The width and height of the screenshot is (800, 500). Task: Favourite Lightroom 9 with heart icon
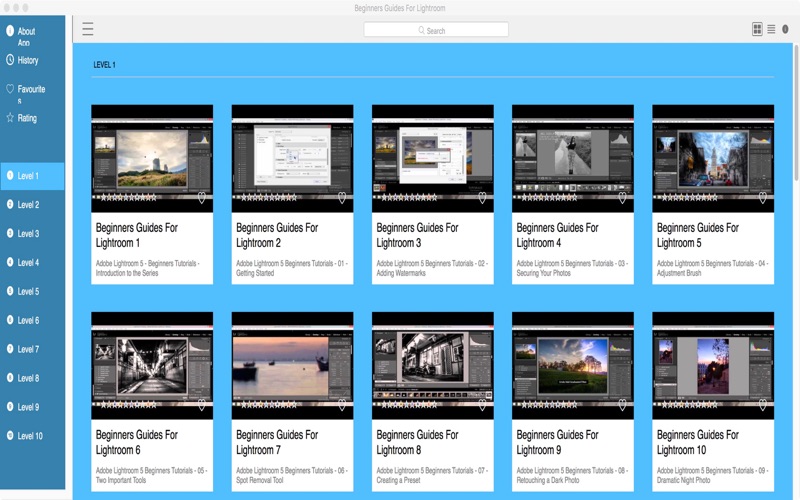[x=622, y=405]
